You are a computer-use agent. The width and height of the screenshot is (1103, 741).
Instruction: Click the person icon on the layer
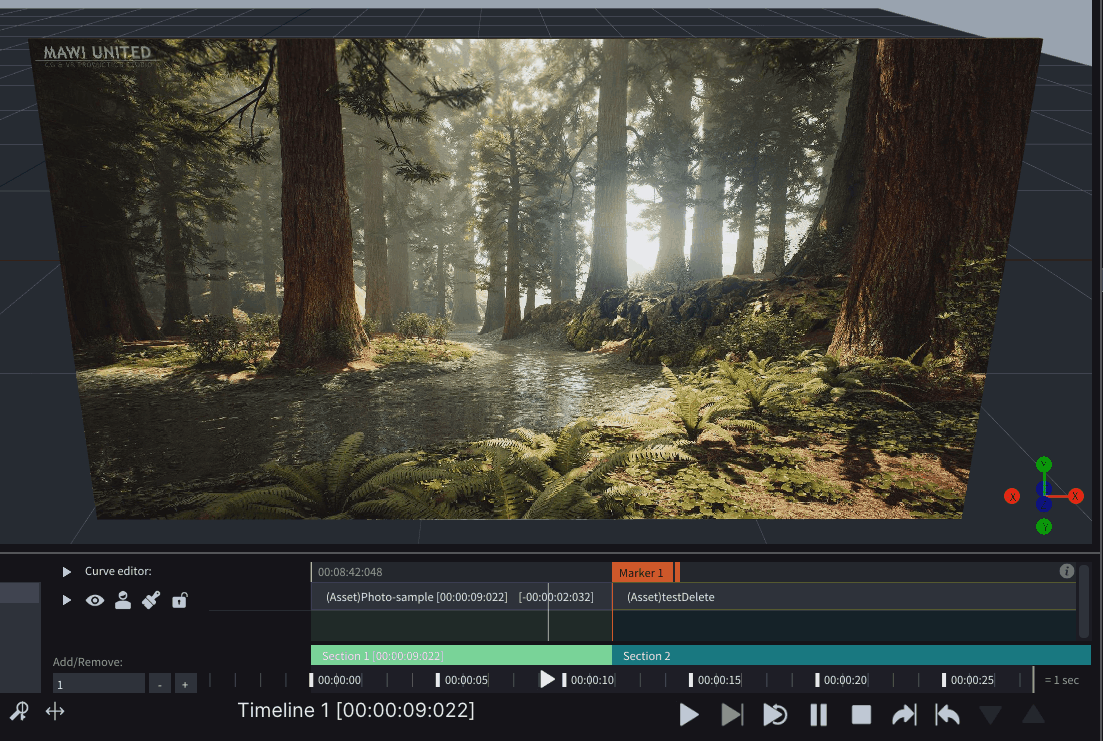123,600
